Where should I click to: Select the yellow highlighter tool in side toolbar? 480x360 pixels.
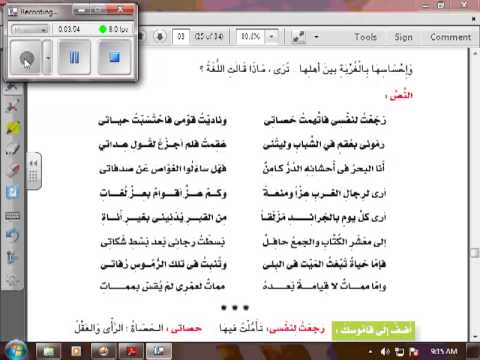[x=13, y=128]
